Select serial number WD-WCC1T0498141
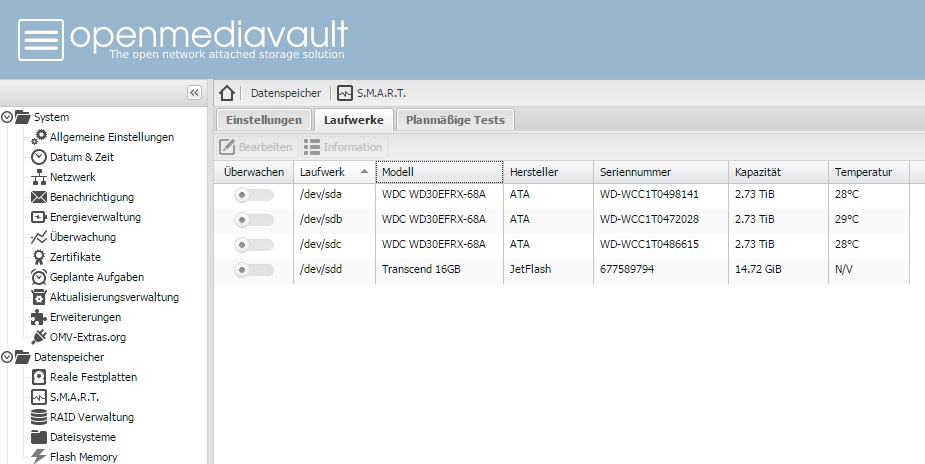 (x=649, y=194)
